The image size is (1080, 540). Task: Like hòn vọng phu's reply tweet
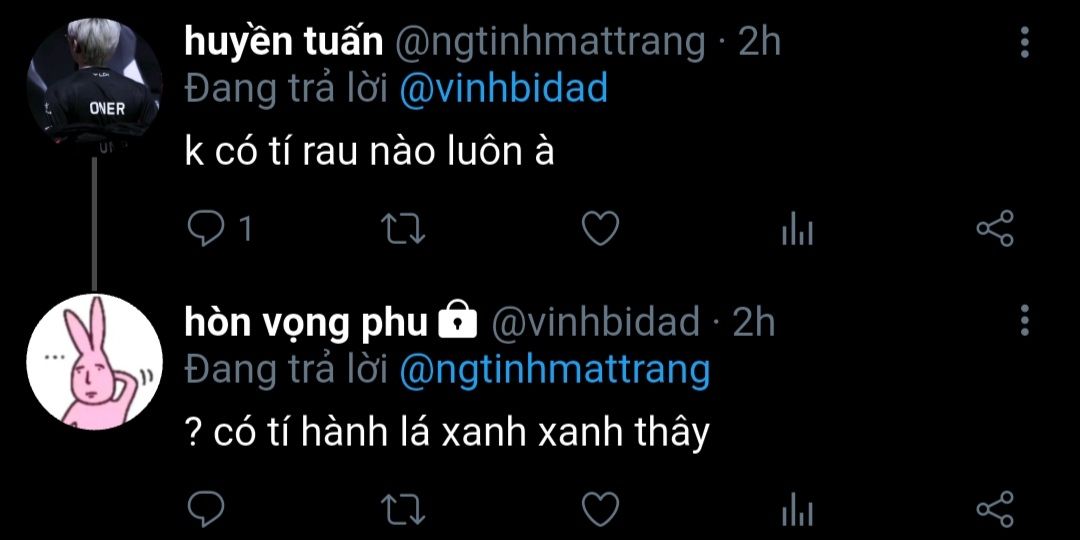click(x=601, y=510)
